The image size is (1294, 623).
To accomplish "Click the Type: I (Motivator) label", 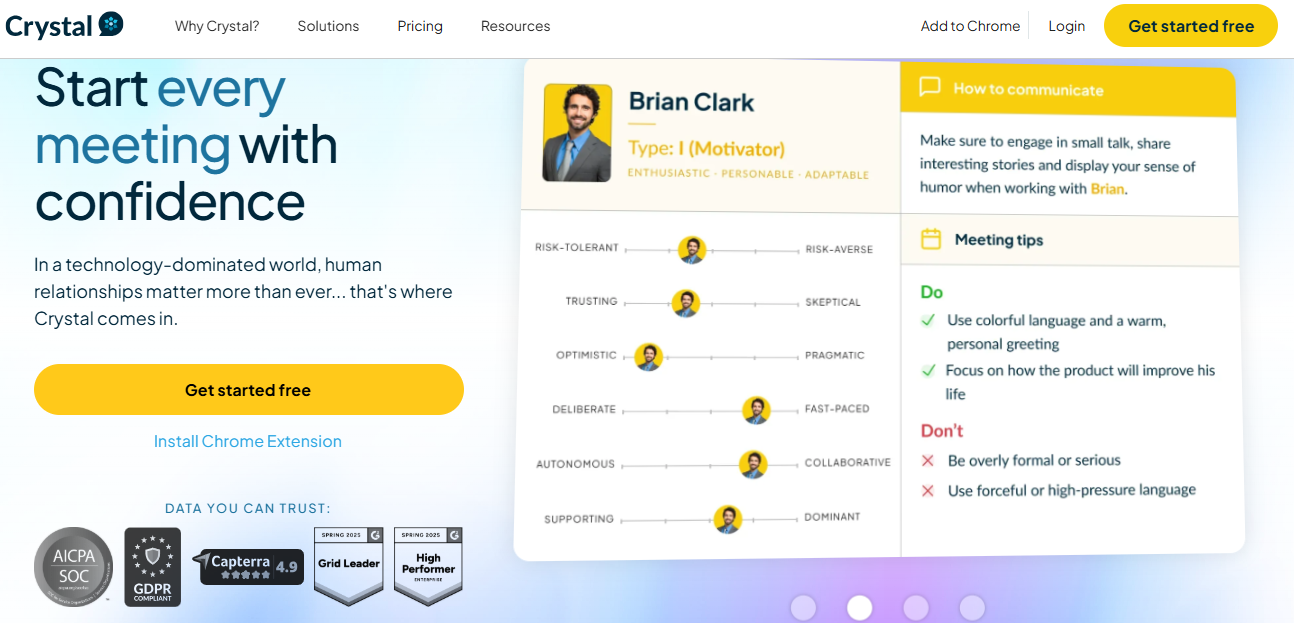I will coord(706,149).
